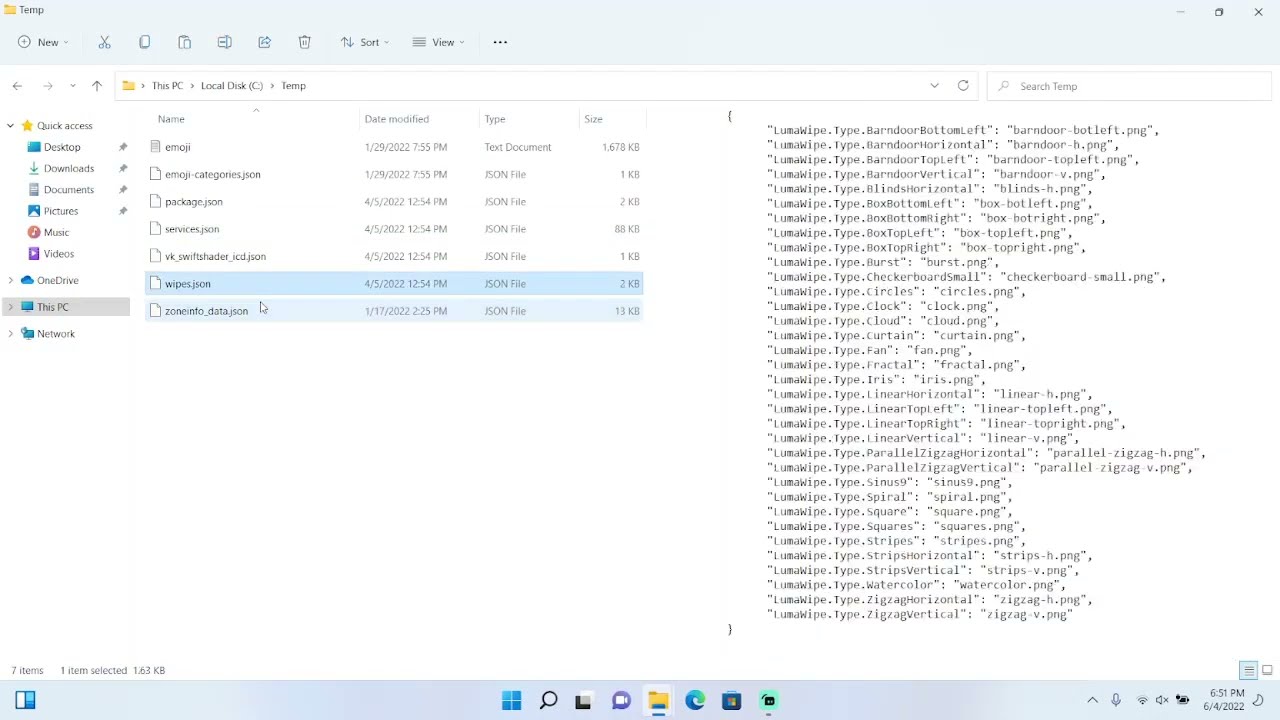This screenshot has height=720, width=1280.
Task: Select the wipes.json file
Action: click(394, 284)
